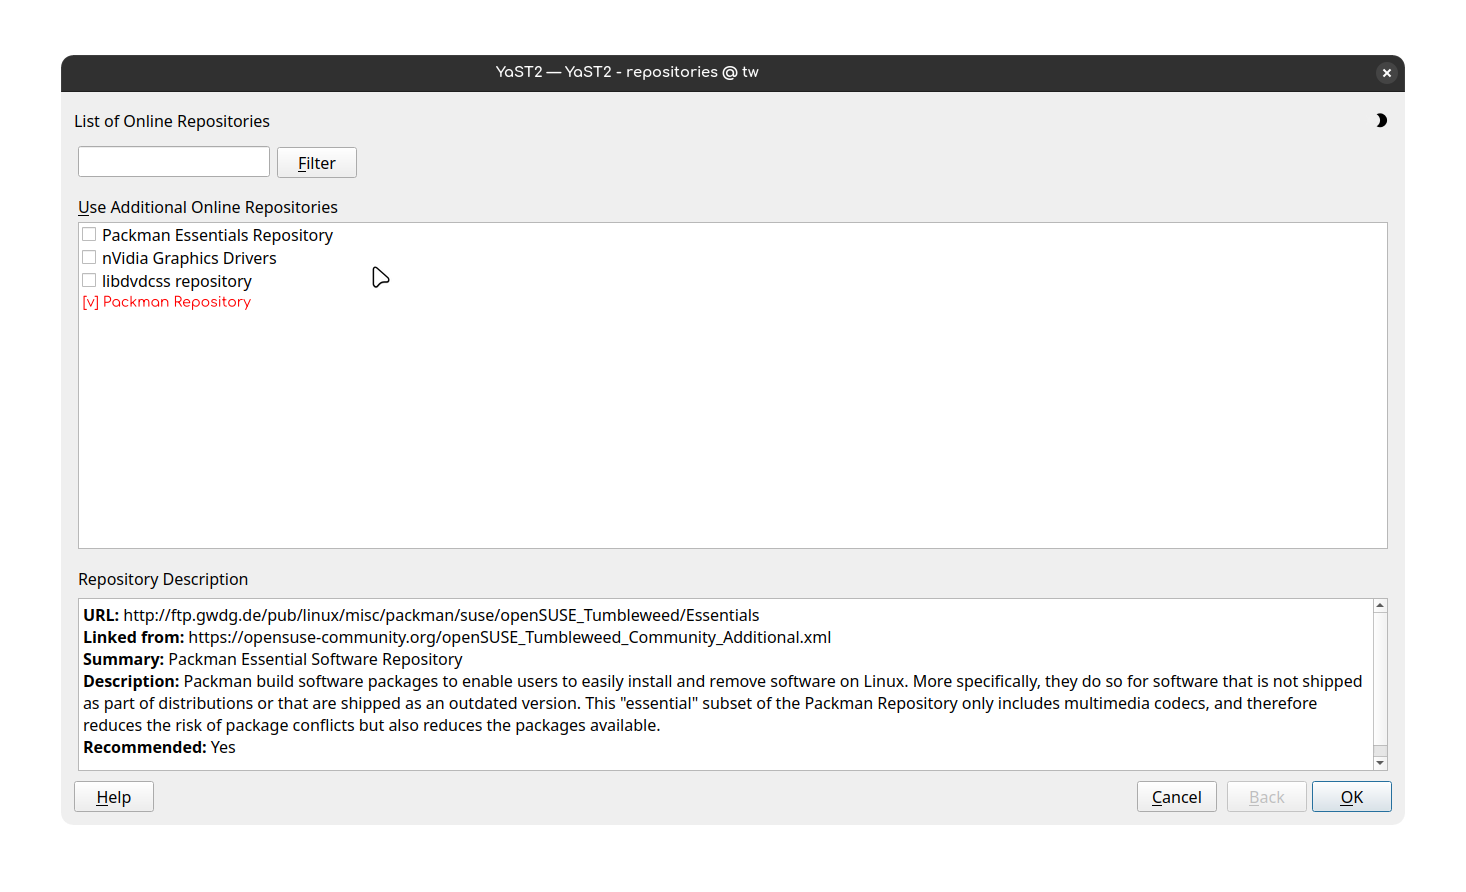Enable Packman Essentials Repository checkbox
This screenshot has width=1466, height=892.
89,235
